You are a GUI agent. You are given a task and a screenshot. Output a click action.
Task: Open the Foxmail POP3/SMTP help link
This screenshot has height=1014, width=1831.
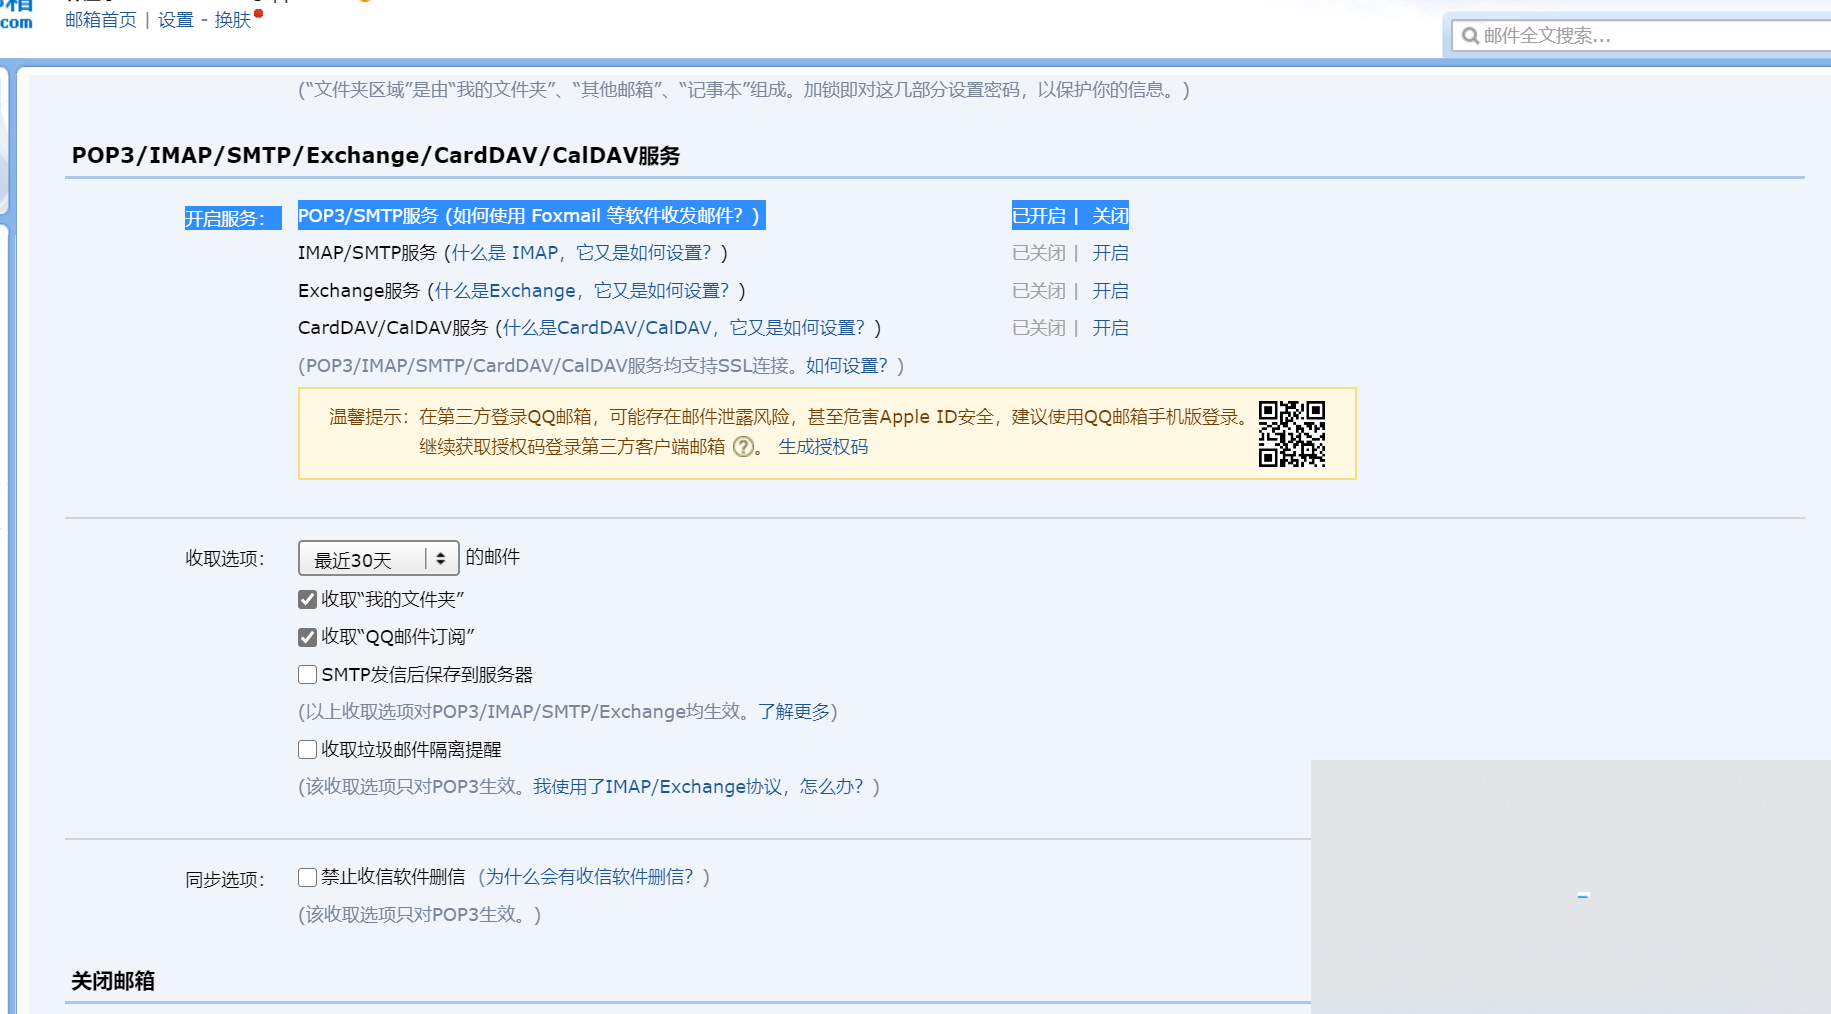pyautogui.click(x=597, y=216)
